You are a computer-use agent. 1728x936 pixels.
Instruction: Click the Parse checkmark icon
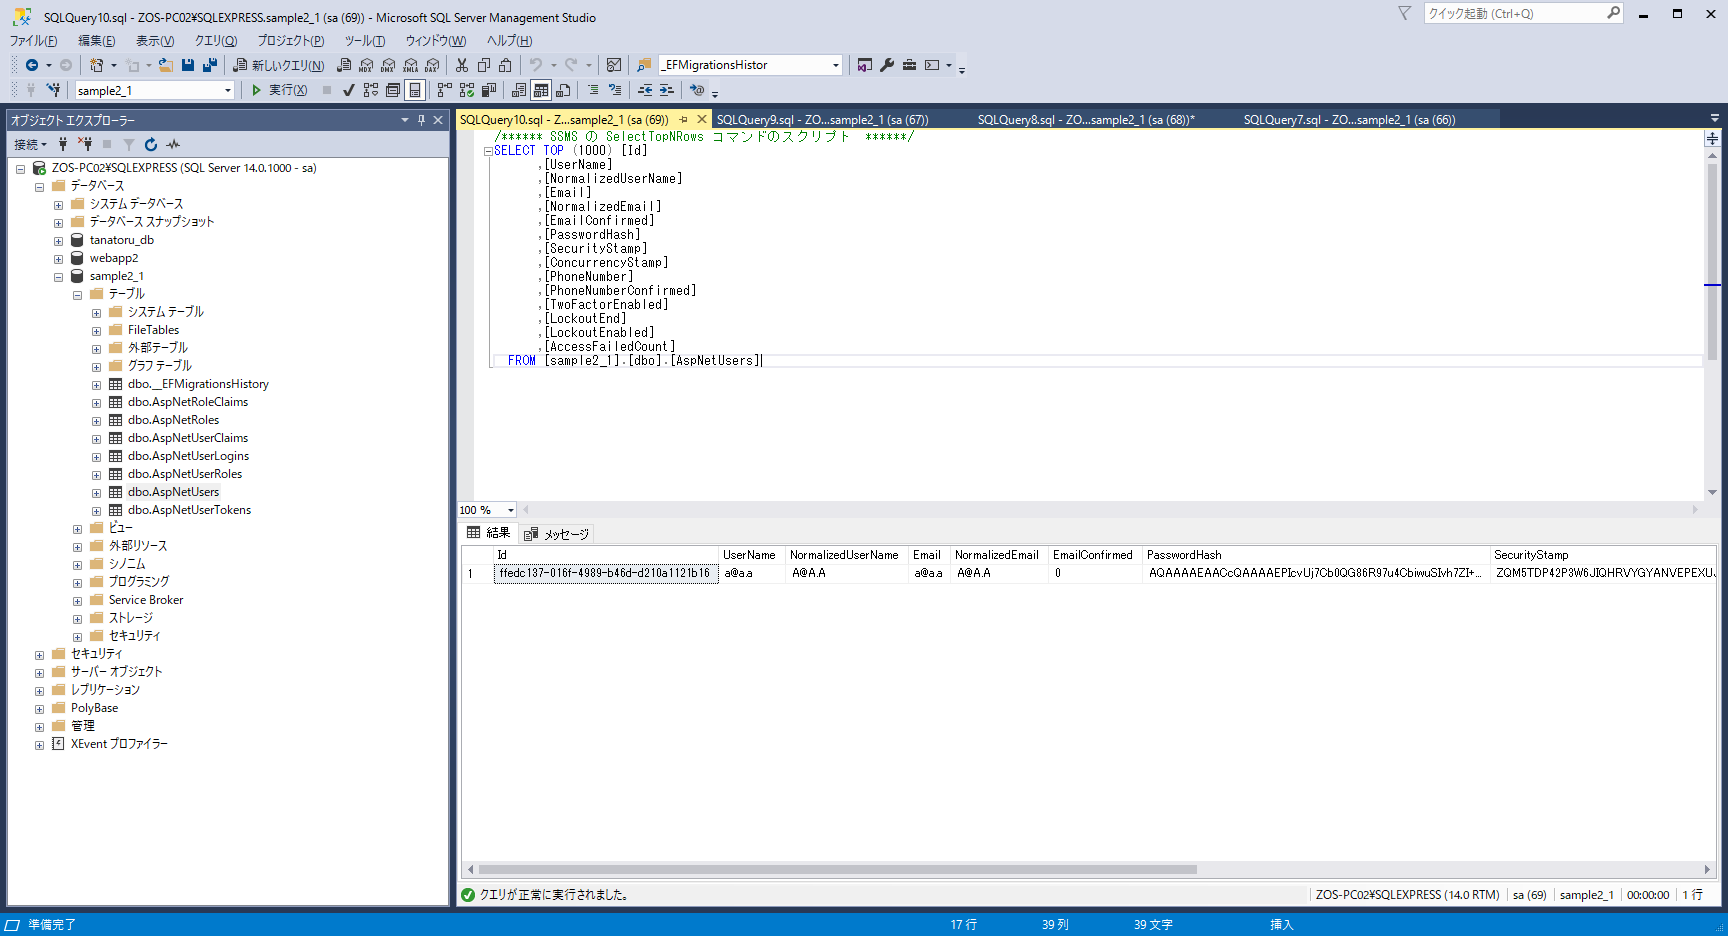[348, 90]
